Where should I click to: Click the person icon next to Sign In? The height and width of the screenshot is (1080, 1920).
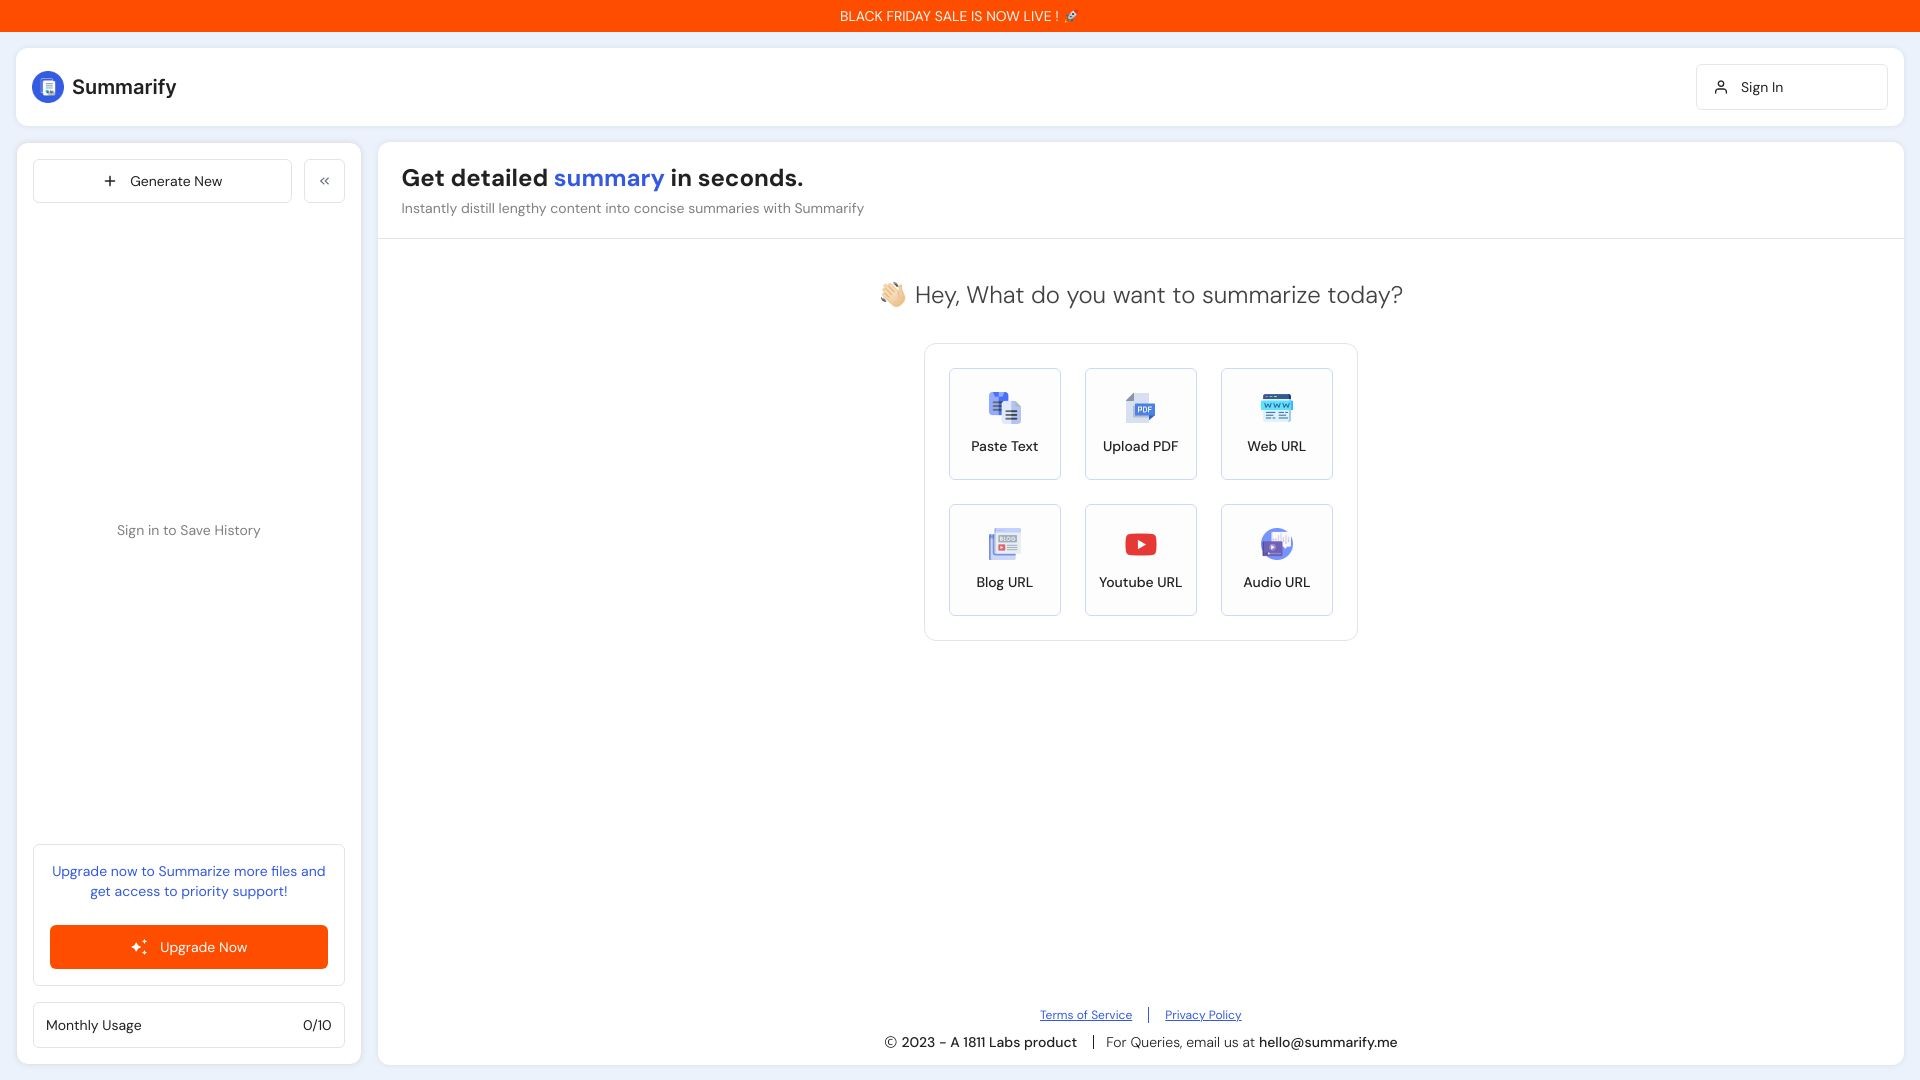[1721, 87]
